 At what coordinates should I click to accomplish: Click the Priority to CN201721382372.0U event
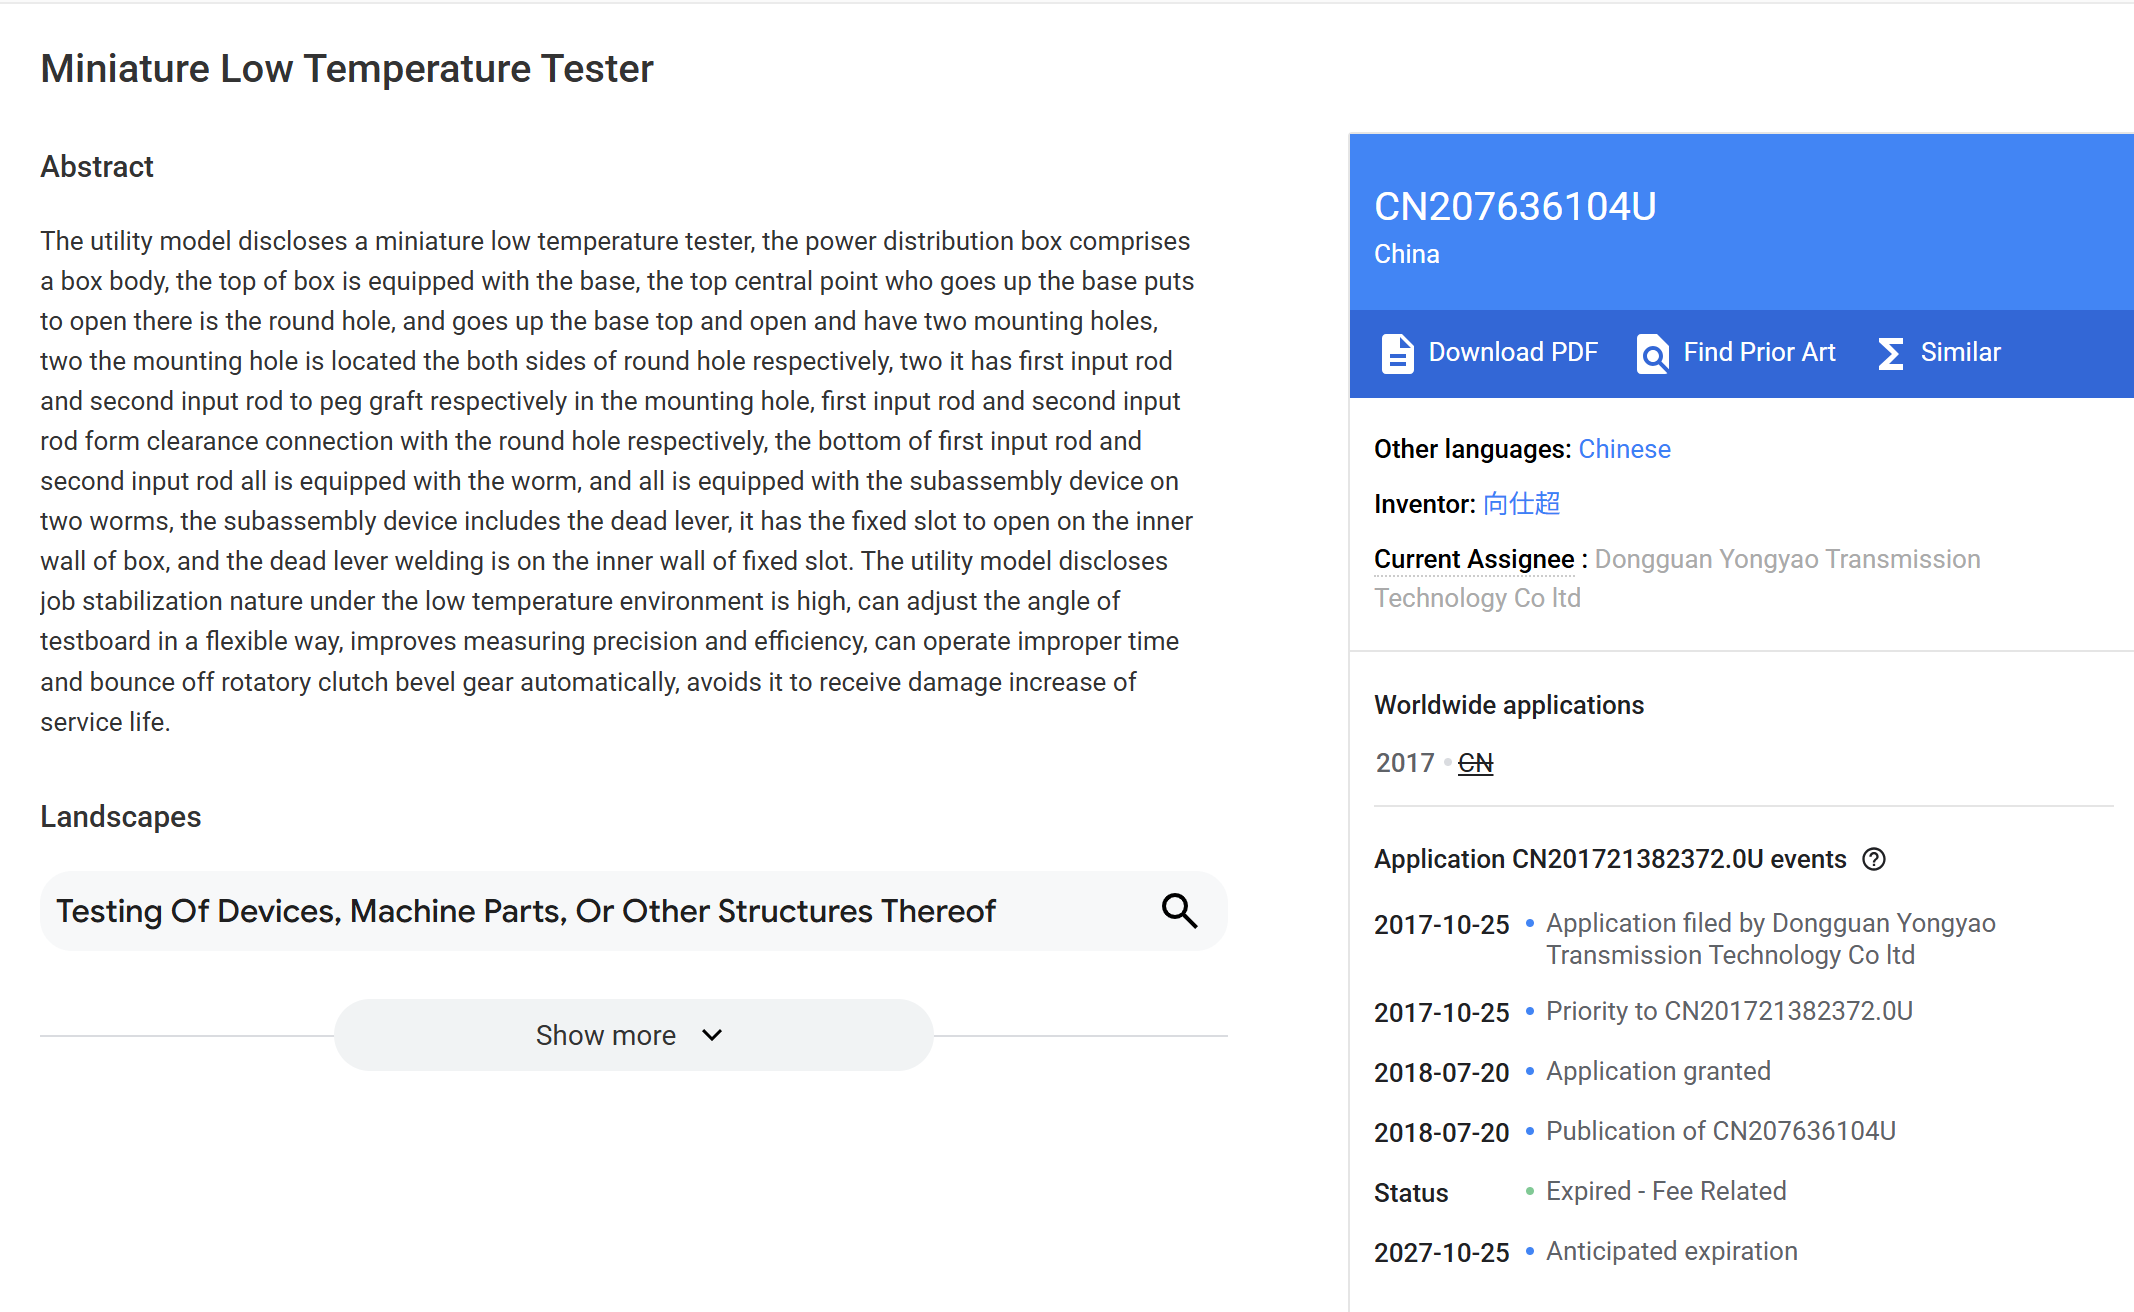coord(1728,1011)
